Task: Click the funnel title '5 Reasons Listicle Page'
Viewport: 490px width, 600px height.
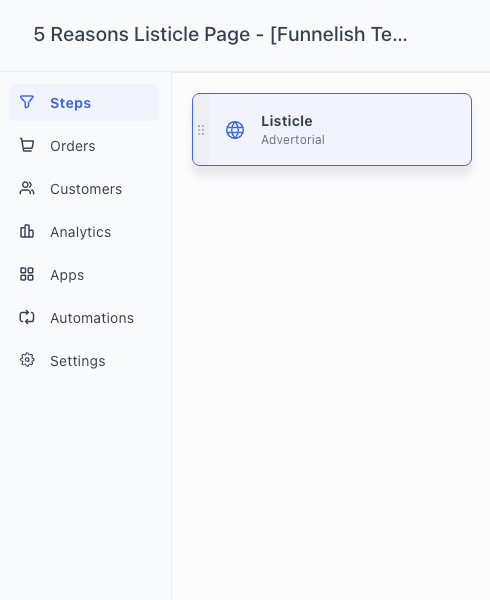Action: coord(142,34)
